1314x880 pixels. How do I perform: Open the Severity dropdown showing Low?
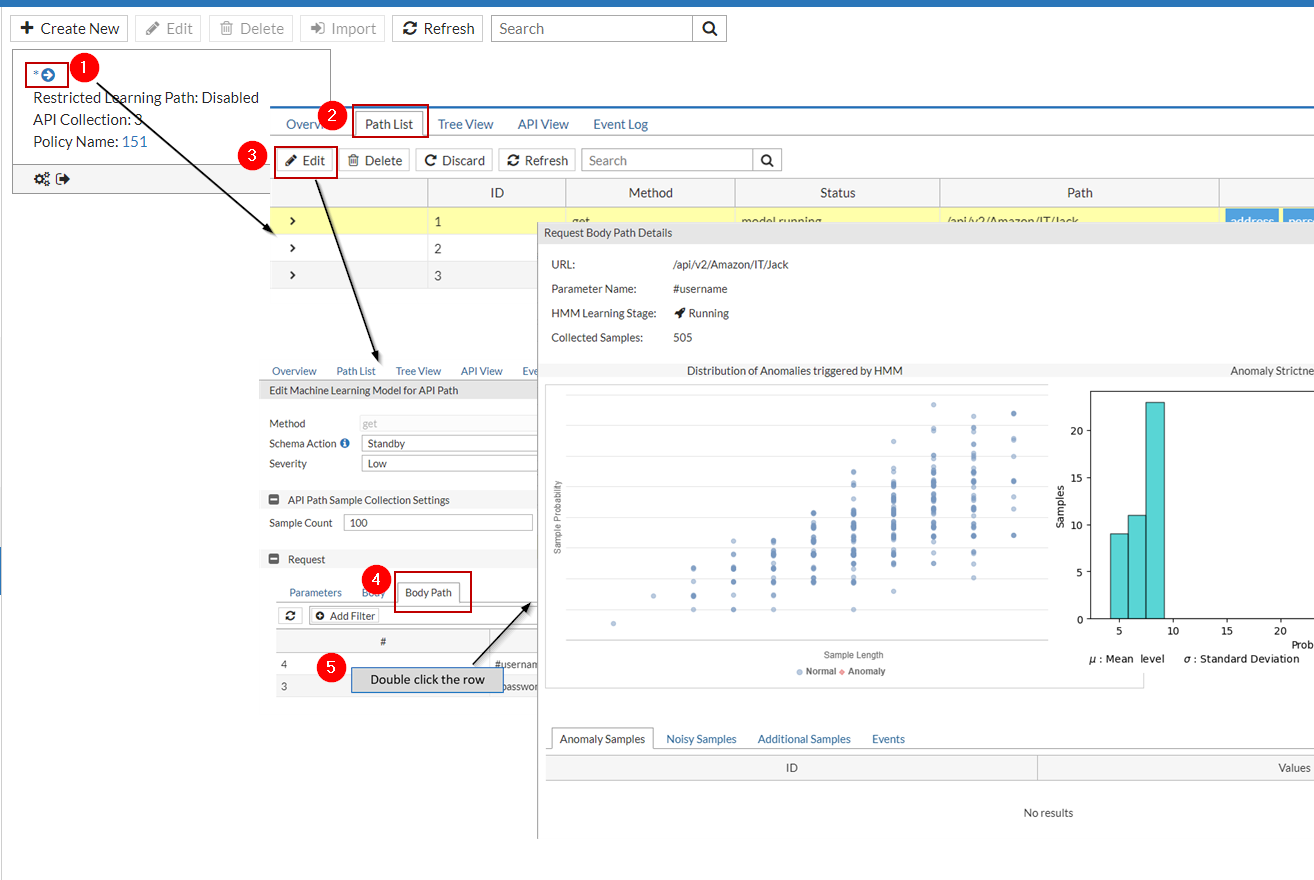(449, 463)
